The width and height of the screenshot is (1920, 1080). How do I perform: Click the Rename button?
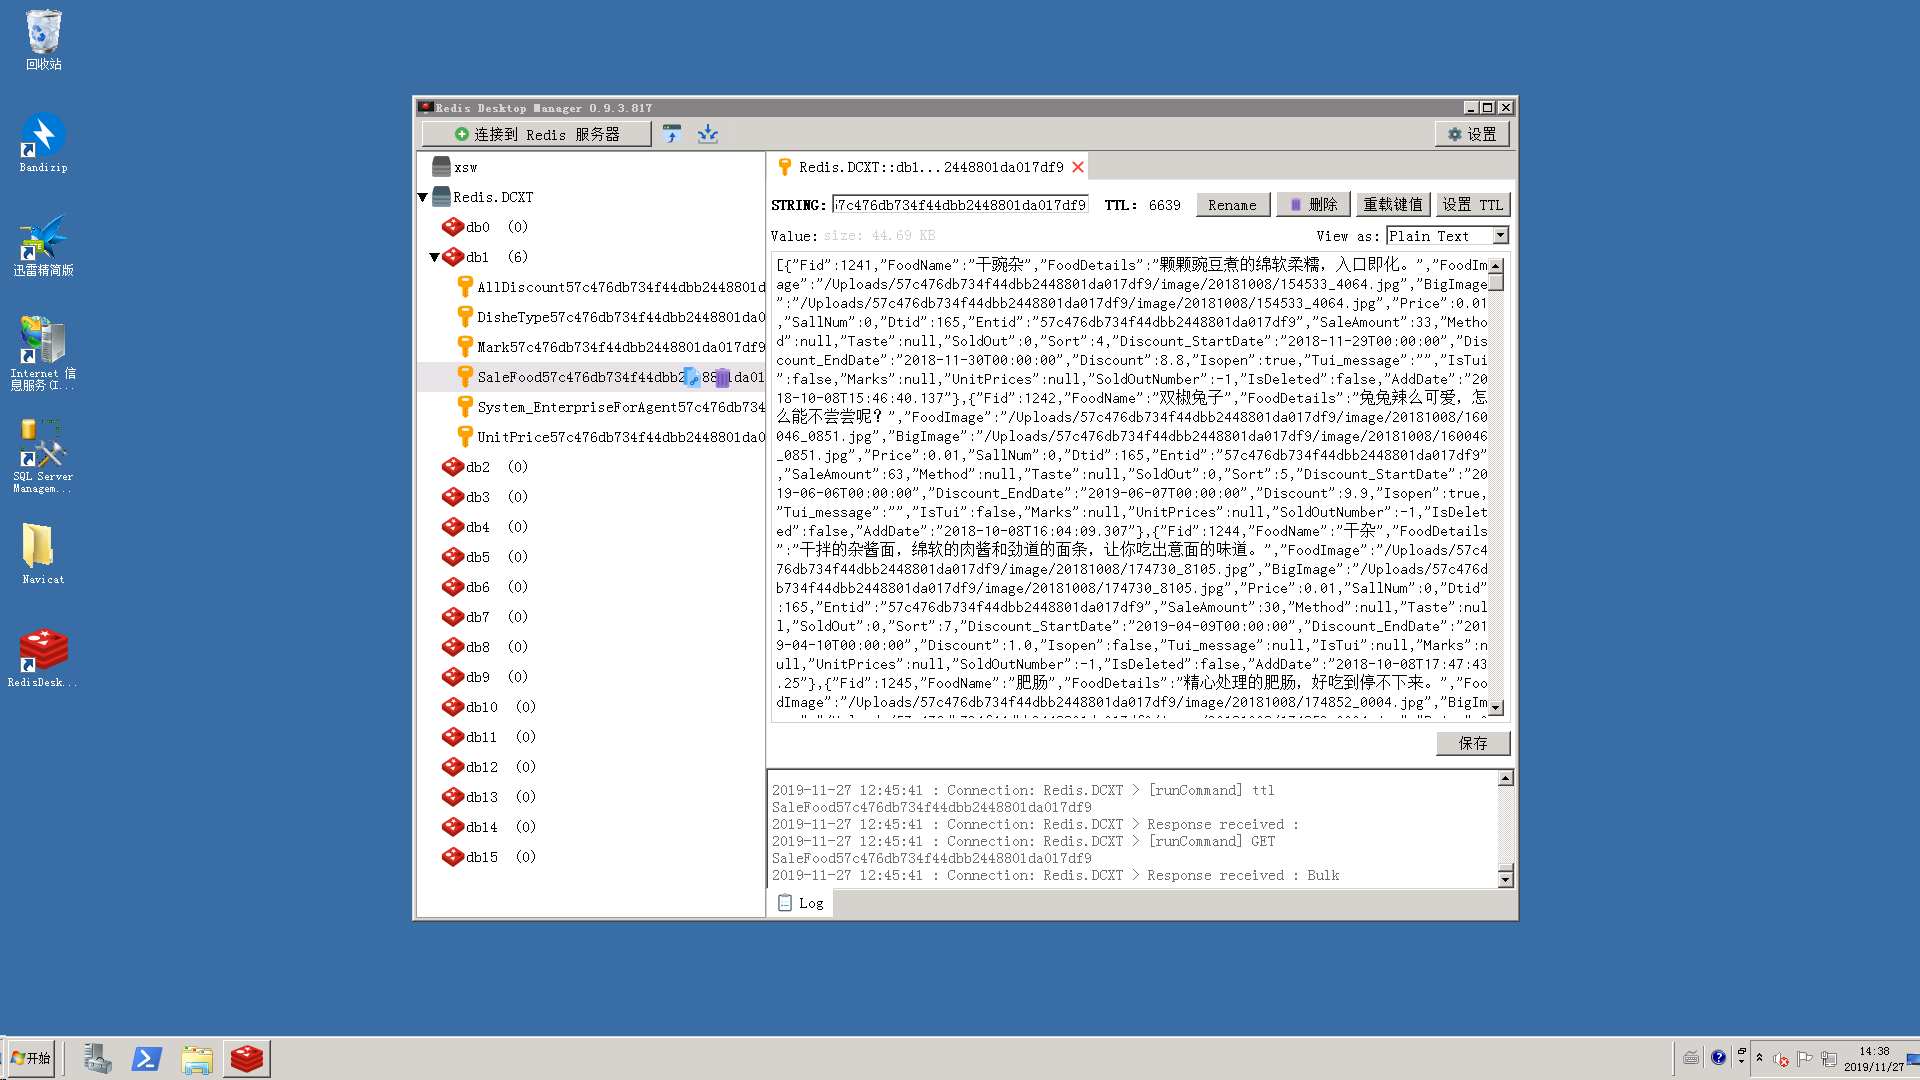coord(1232,205)
